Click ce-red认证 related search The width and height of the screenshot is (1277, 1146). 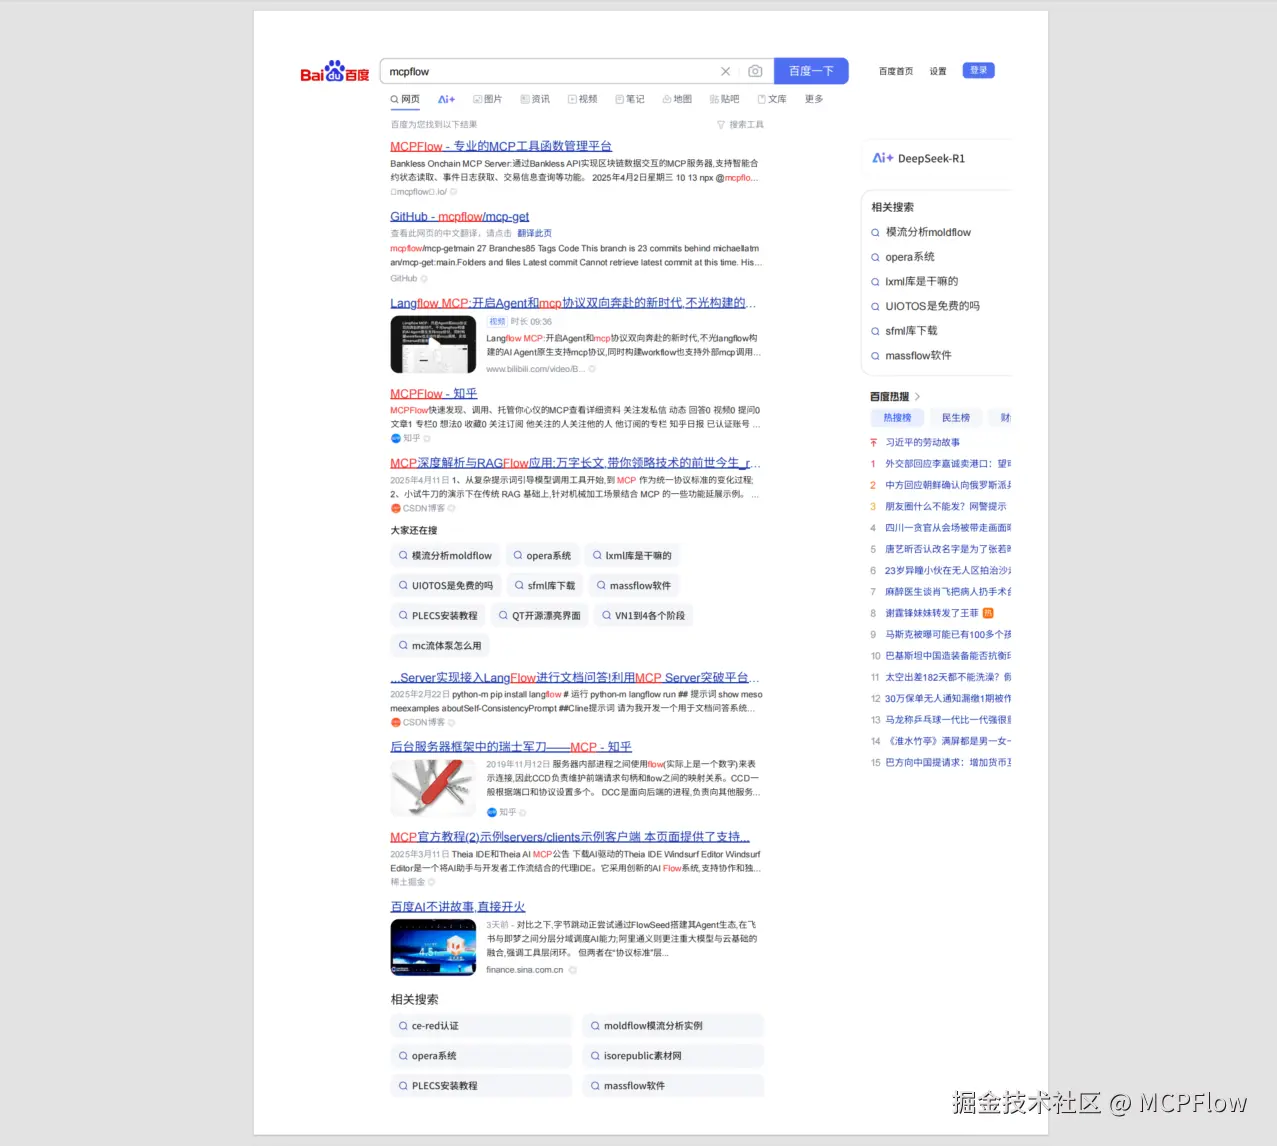[x=481, y=1026]
